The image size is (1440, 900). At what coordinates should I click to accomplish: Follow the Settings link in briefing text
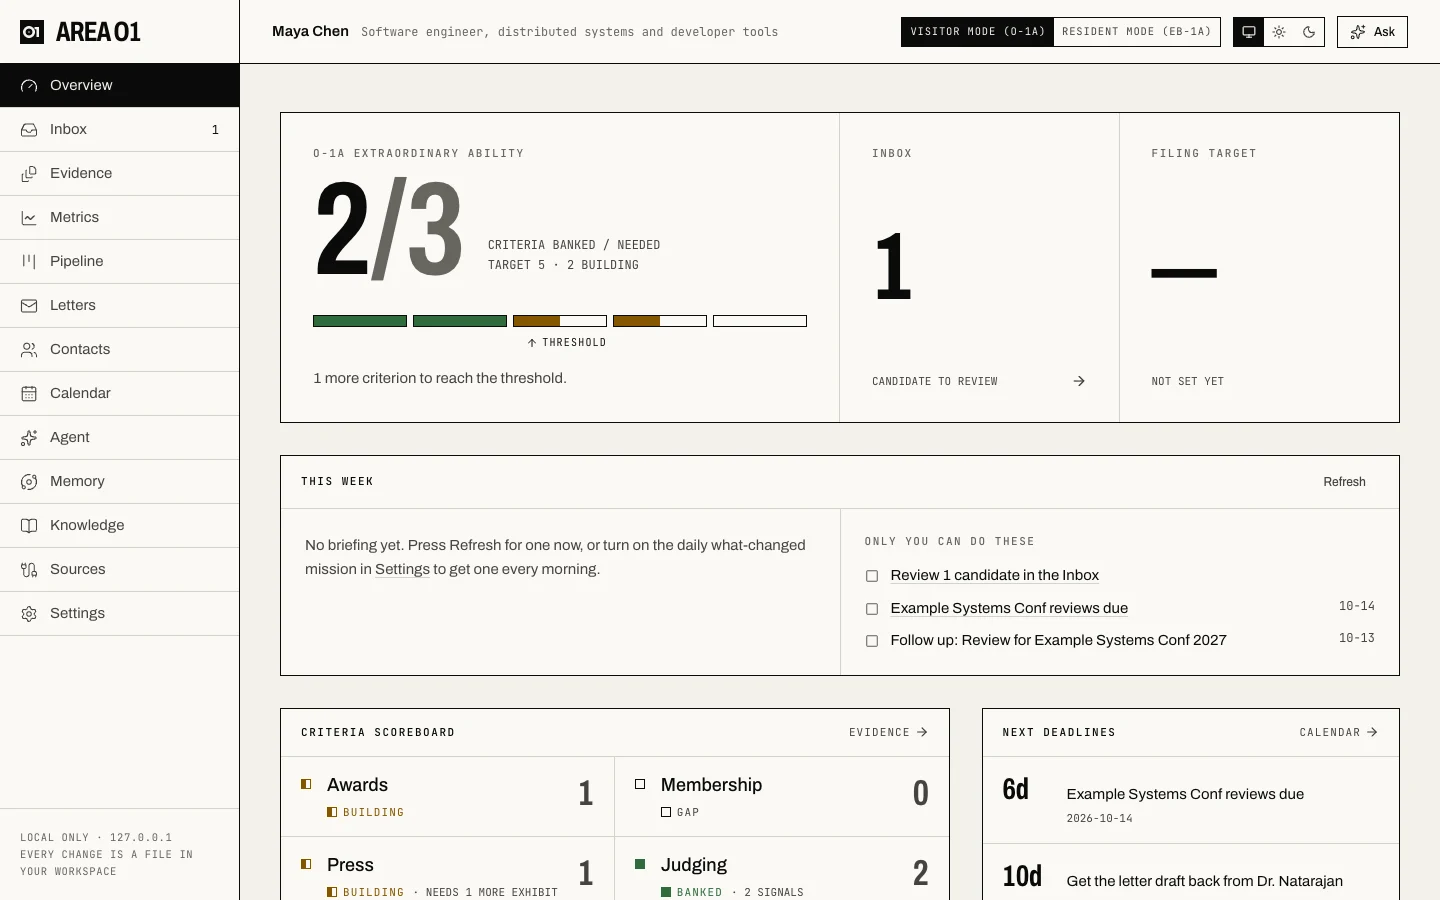(x=402, y=569)
